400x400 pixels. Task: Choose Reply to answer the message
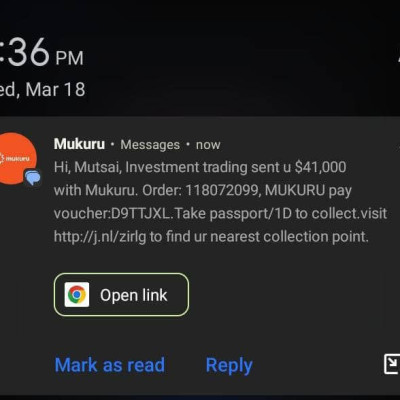tap(229, 366)
